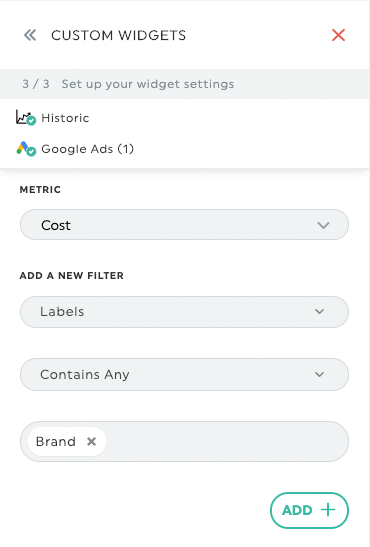Click the chevron arrow beside Labels
Image resolution: width=370 pixels, height=547 pixels.
pos(319,312)
